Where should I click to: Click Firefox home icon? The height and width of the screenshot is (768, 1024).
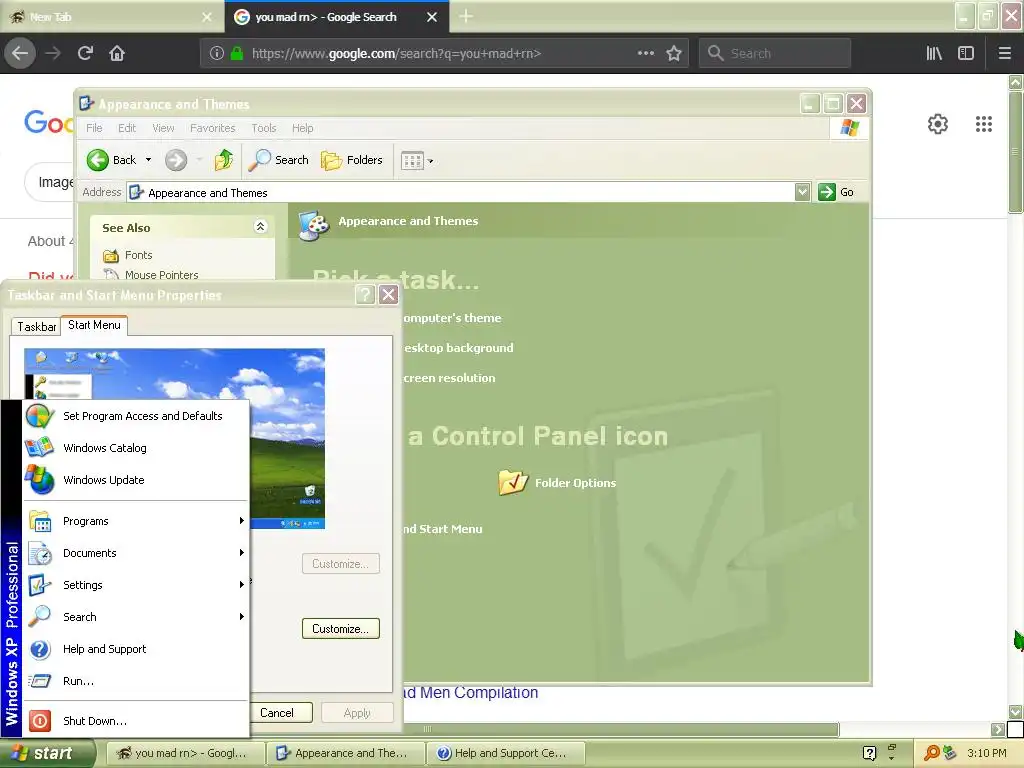(x=117, y=53)
